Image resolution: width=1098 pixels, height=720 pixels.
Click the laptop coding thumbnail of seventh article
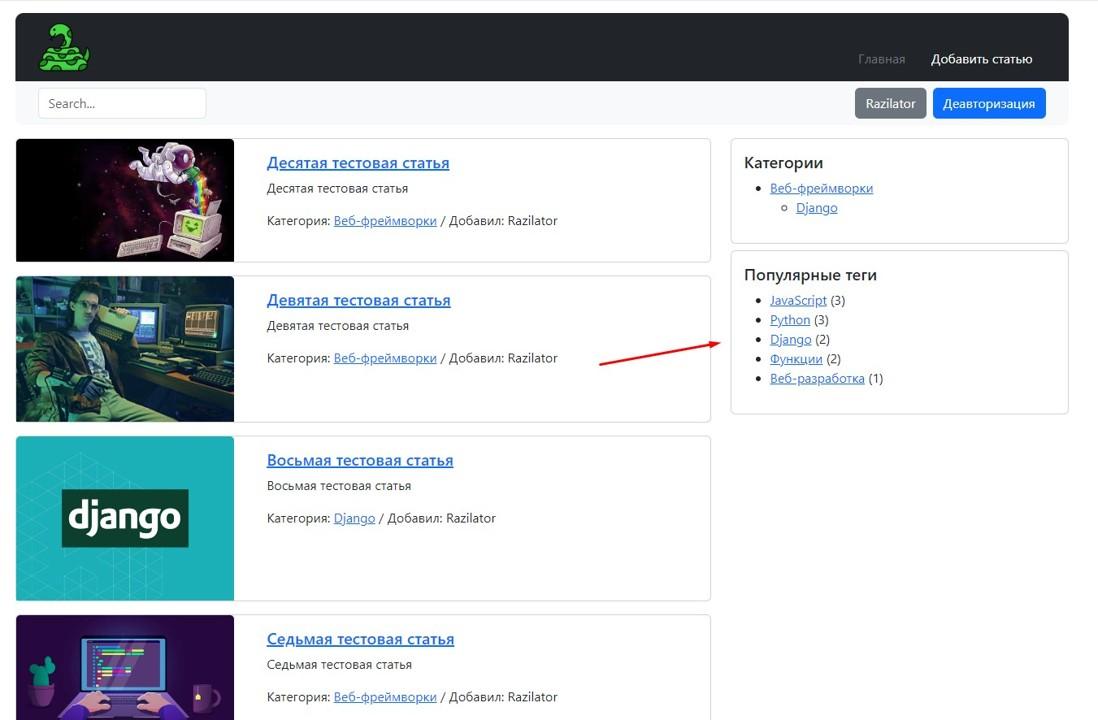pos(125,667)
